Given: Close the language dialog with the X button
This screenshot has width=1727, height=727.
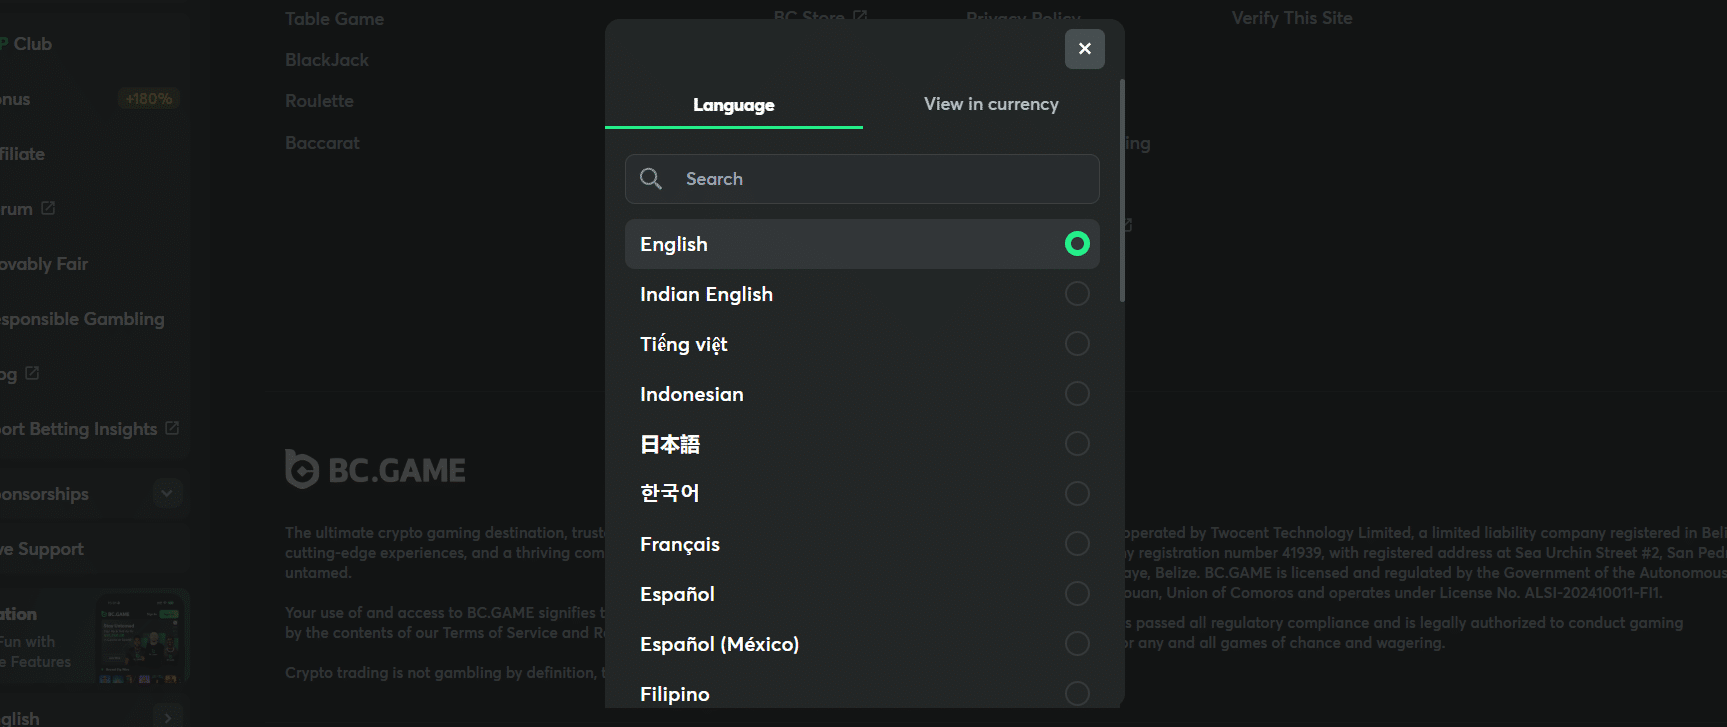Looking at the screenshot, I should click(1084, 49).
